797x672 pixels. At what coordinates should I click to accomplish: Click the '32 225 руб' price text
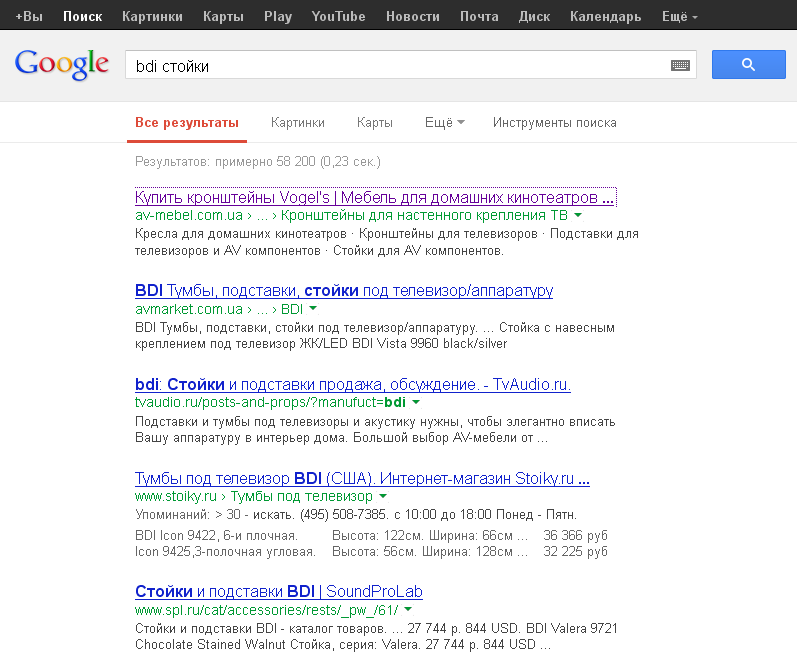(x=575, y=552)
